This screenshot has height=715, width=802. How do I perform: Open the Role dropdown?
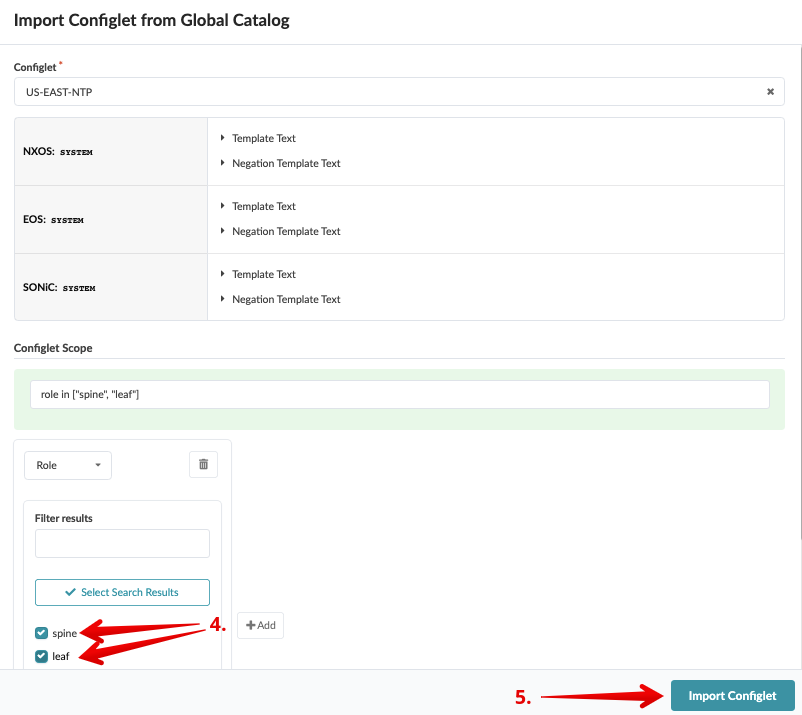pyautogui.click(x=67, y=464)
